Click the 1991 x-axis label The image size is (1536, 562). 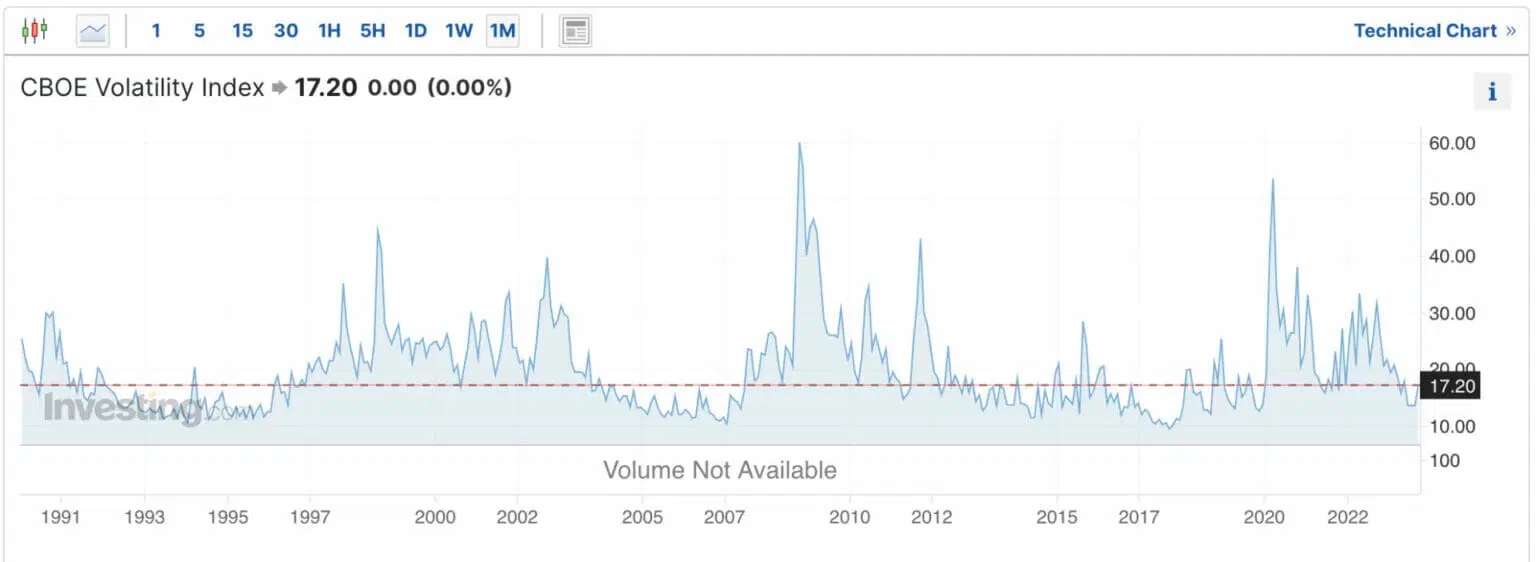[62, 517]
